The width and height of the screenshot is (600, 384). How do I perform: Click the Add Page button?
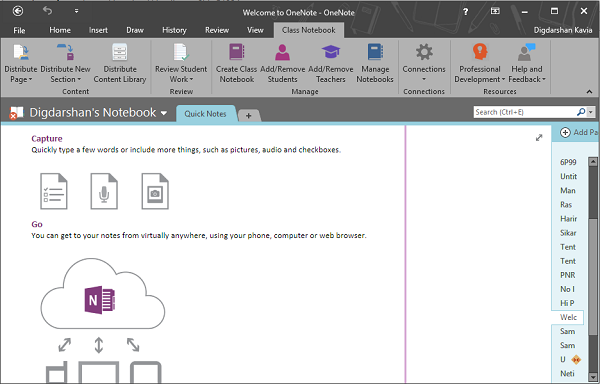(x=579, y=132)
